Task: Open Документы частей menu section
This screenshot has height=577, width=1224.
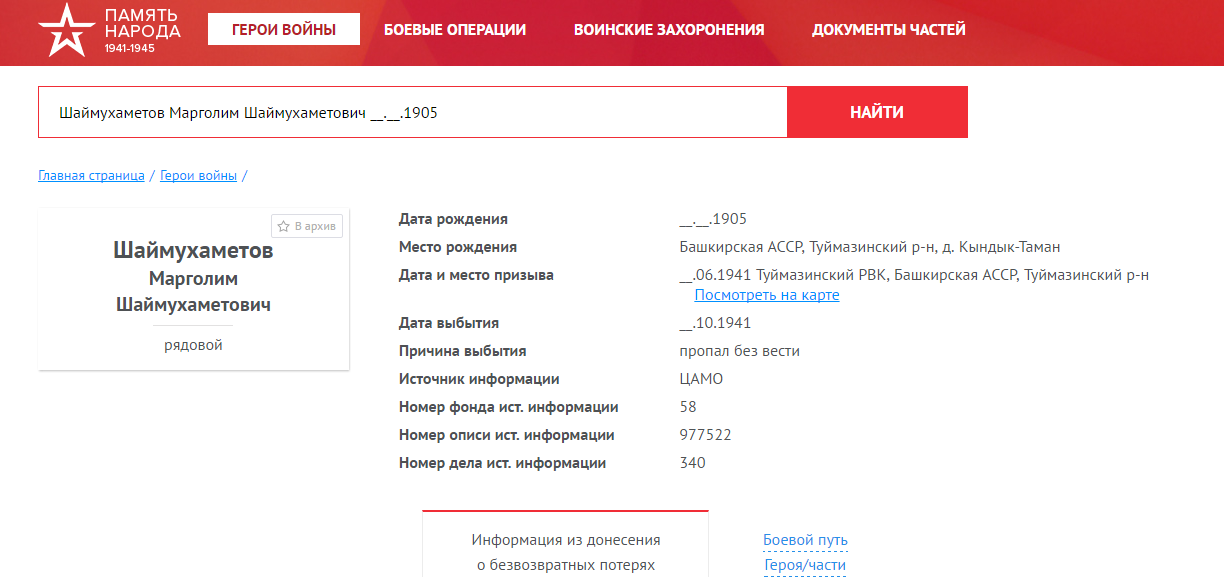Action: (889, 30)
